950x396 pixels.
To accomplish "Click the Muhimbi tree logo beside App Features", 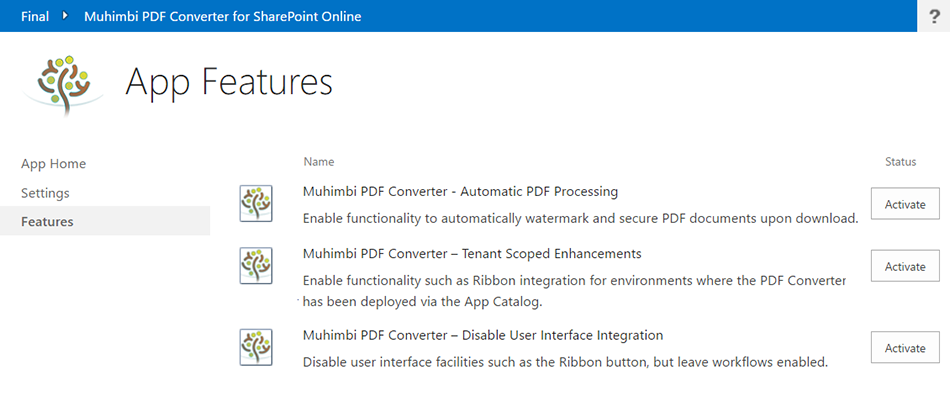I will click(x=63, y=85).
